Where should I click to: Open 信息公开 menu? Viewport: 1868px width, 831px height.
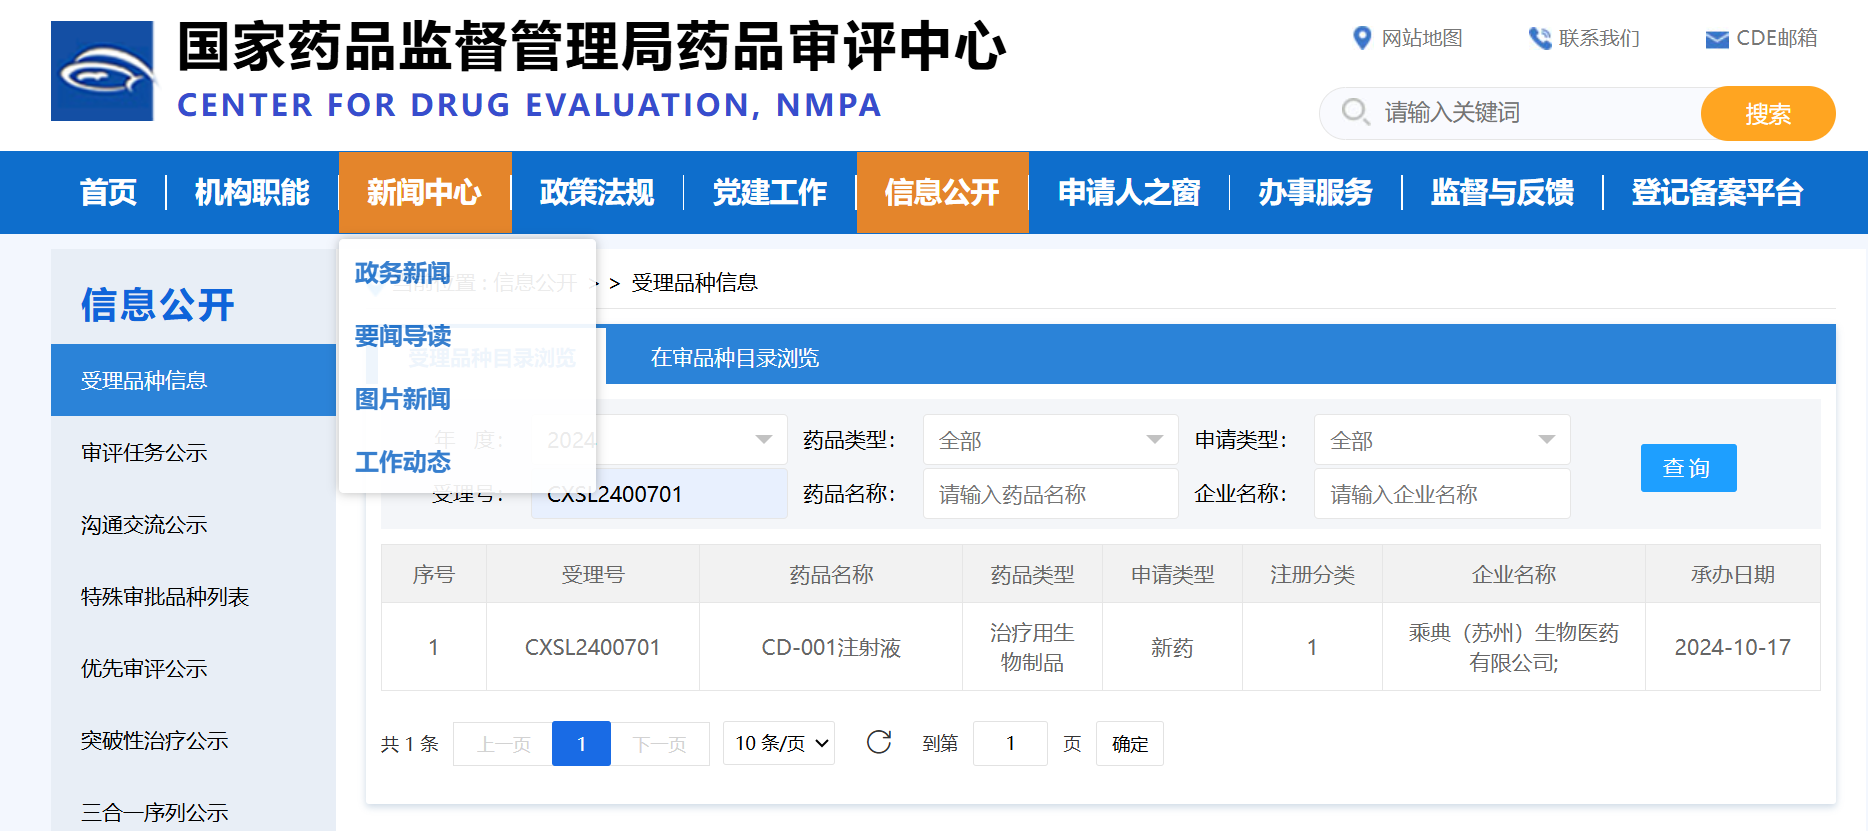point(942,192)
